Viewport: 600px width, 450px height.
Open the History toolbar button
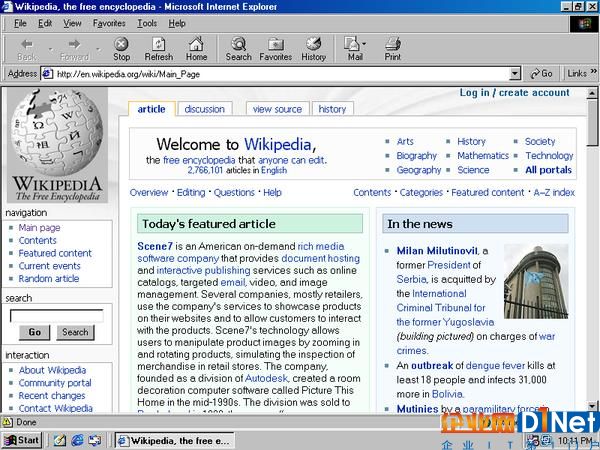coord(313,49)
